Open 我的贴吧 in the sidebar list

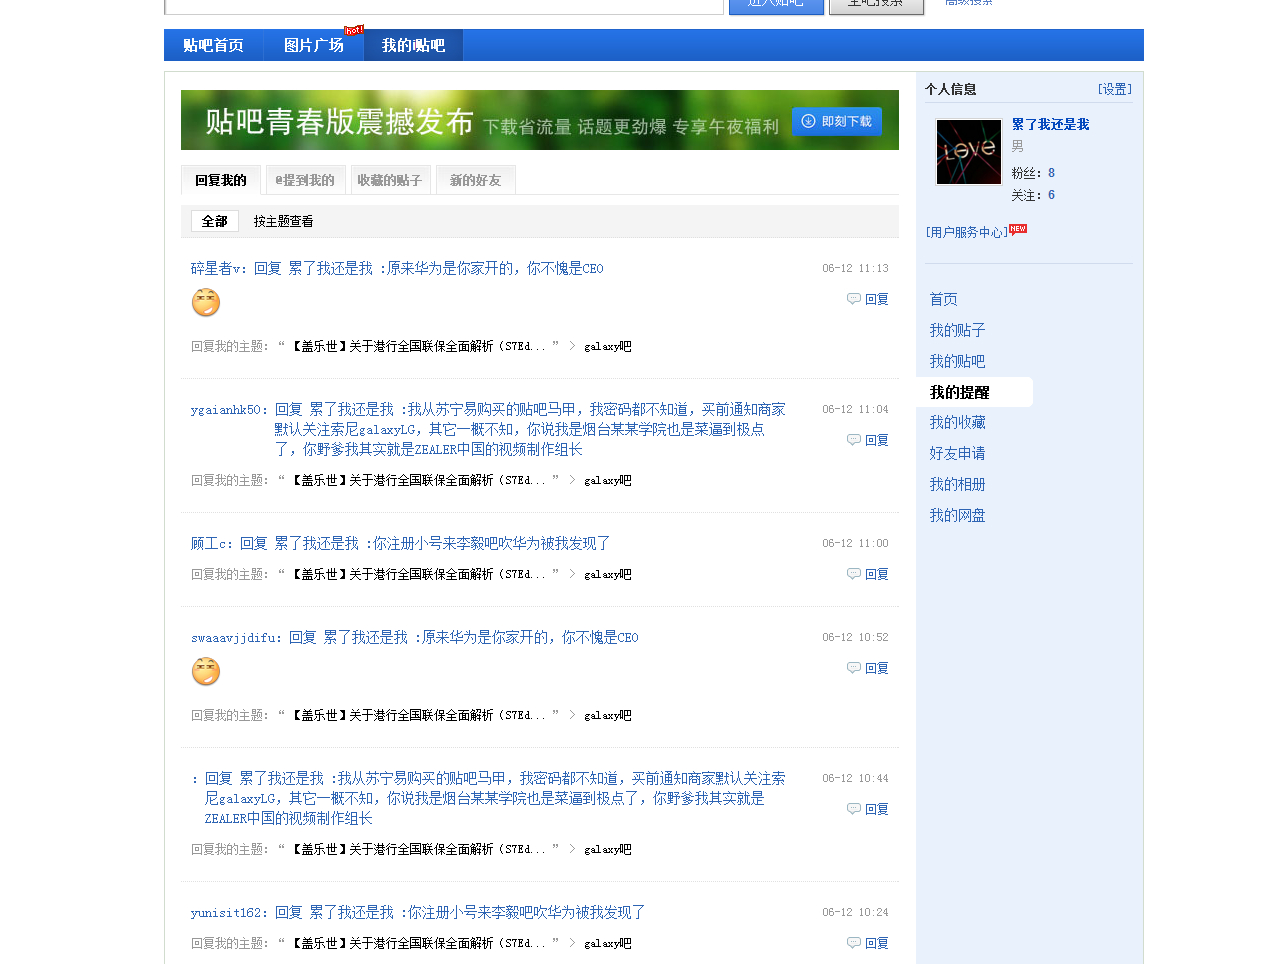[x=958, y=361]
